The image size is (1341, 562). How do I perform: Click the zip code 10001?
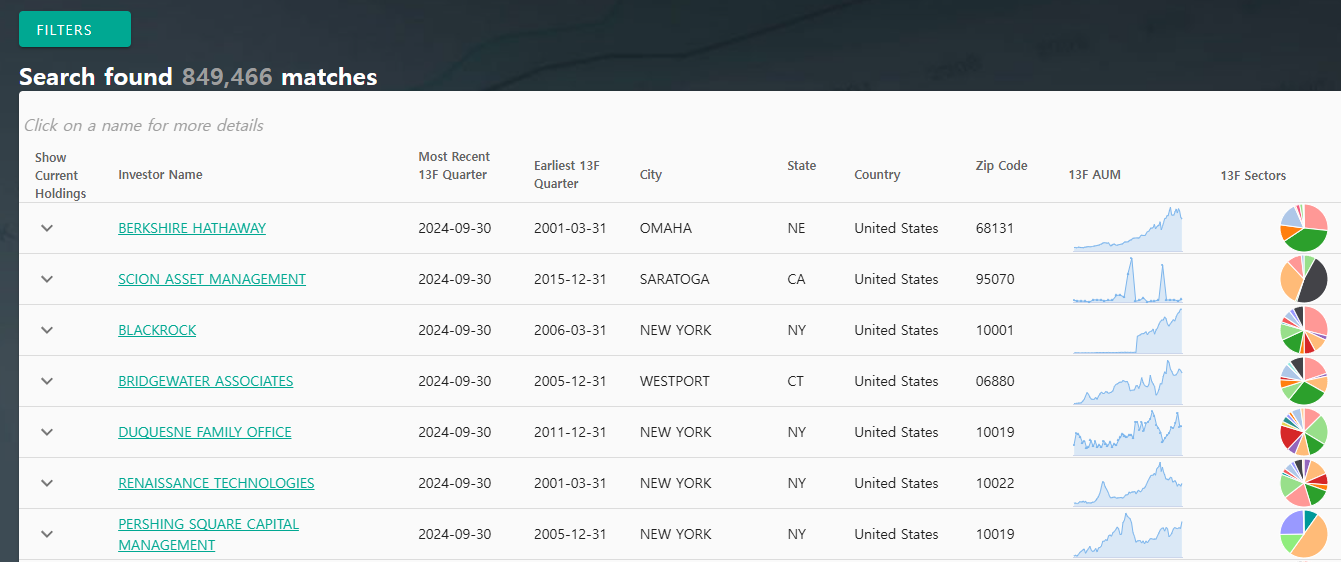pyautogui.click(x=995, y=330)
